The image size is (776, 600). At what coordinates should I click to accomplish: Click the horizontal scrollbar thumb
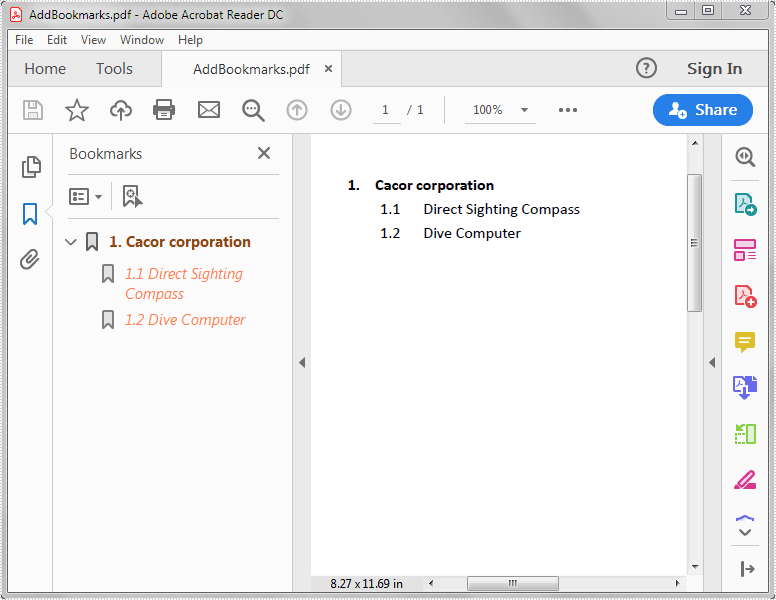(x=513, y=583)
